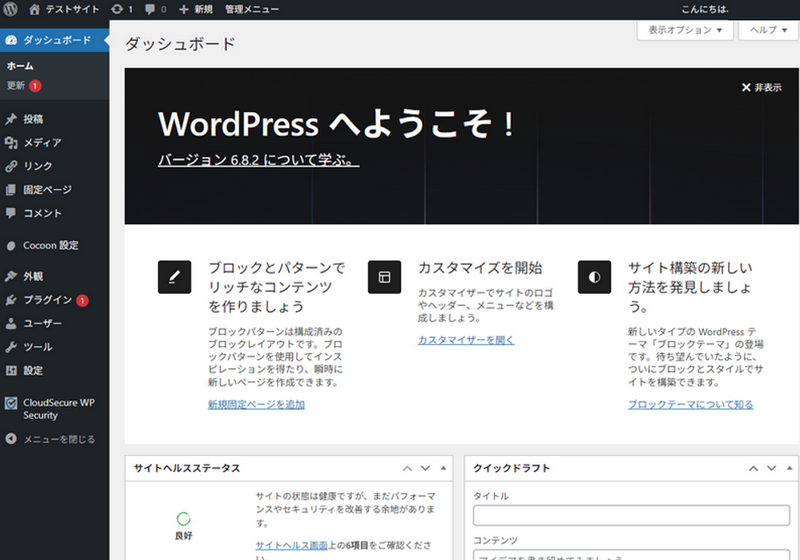Image resolution: width=800 pixels, height=560 pixels.
Task: Select ホーム in the dashboard submenu
Action: pyautogui.click(x=20, y=66)
